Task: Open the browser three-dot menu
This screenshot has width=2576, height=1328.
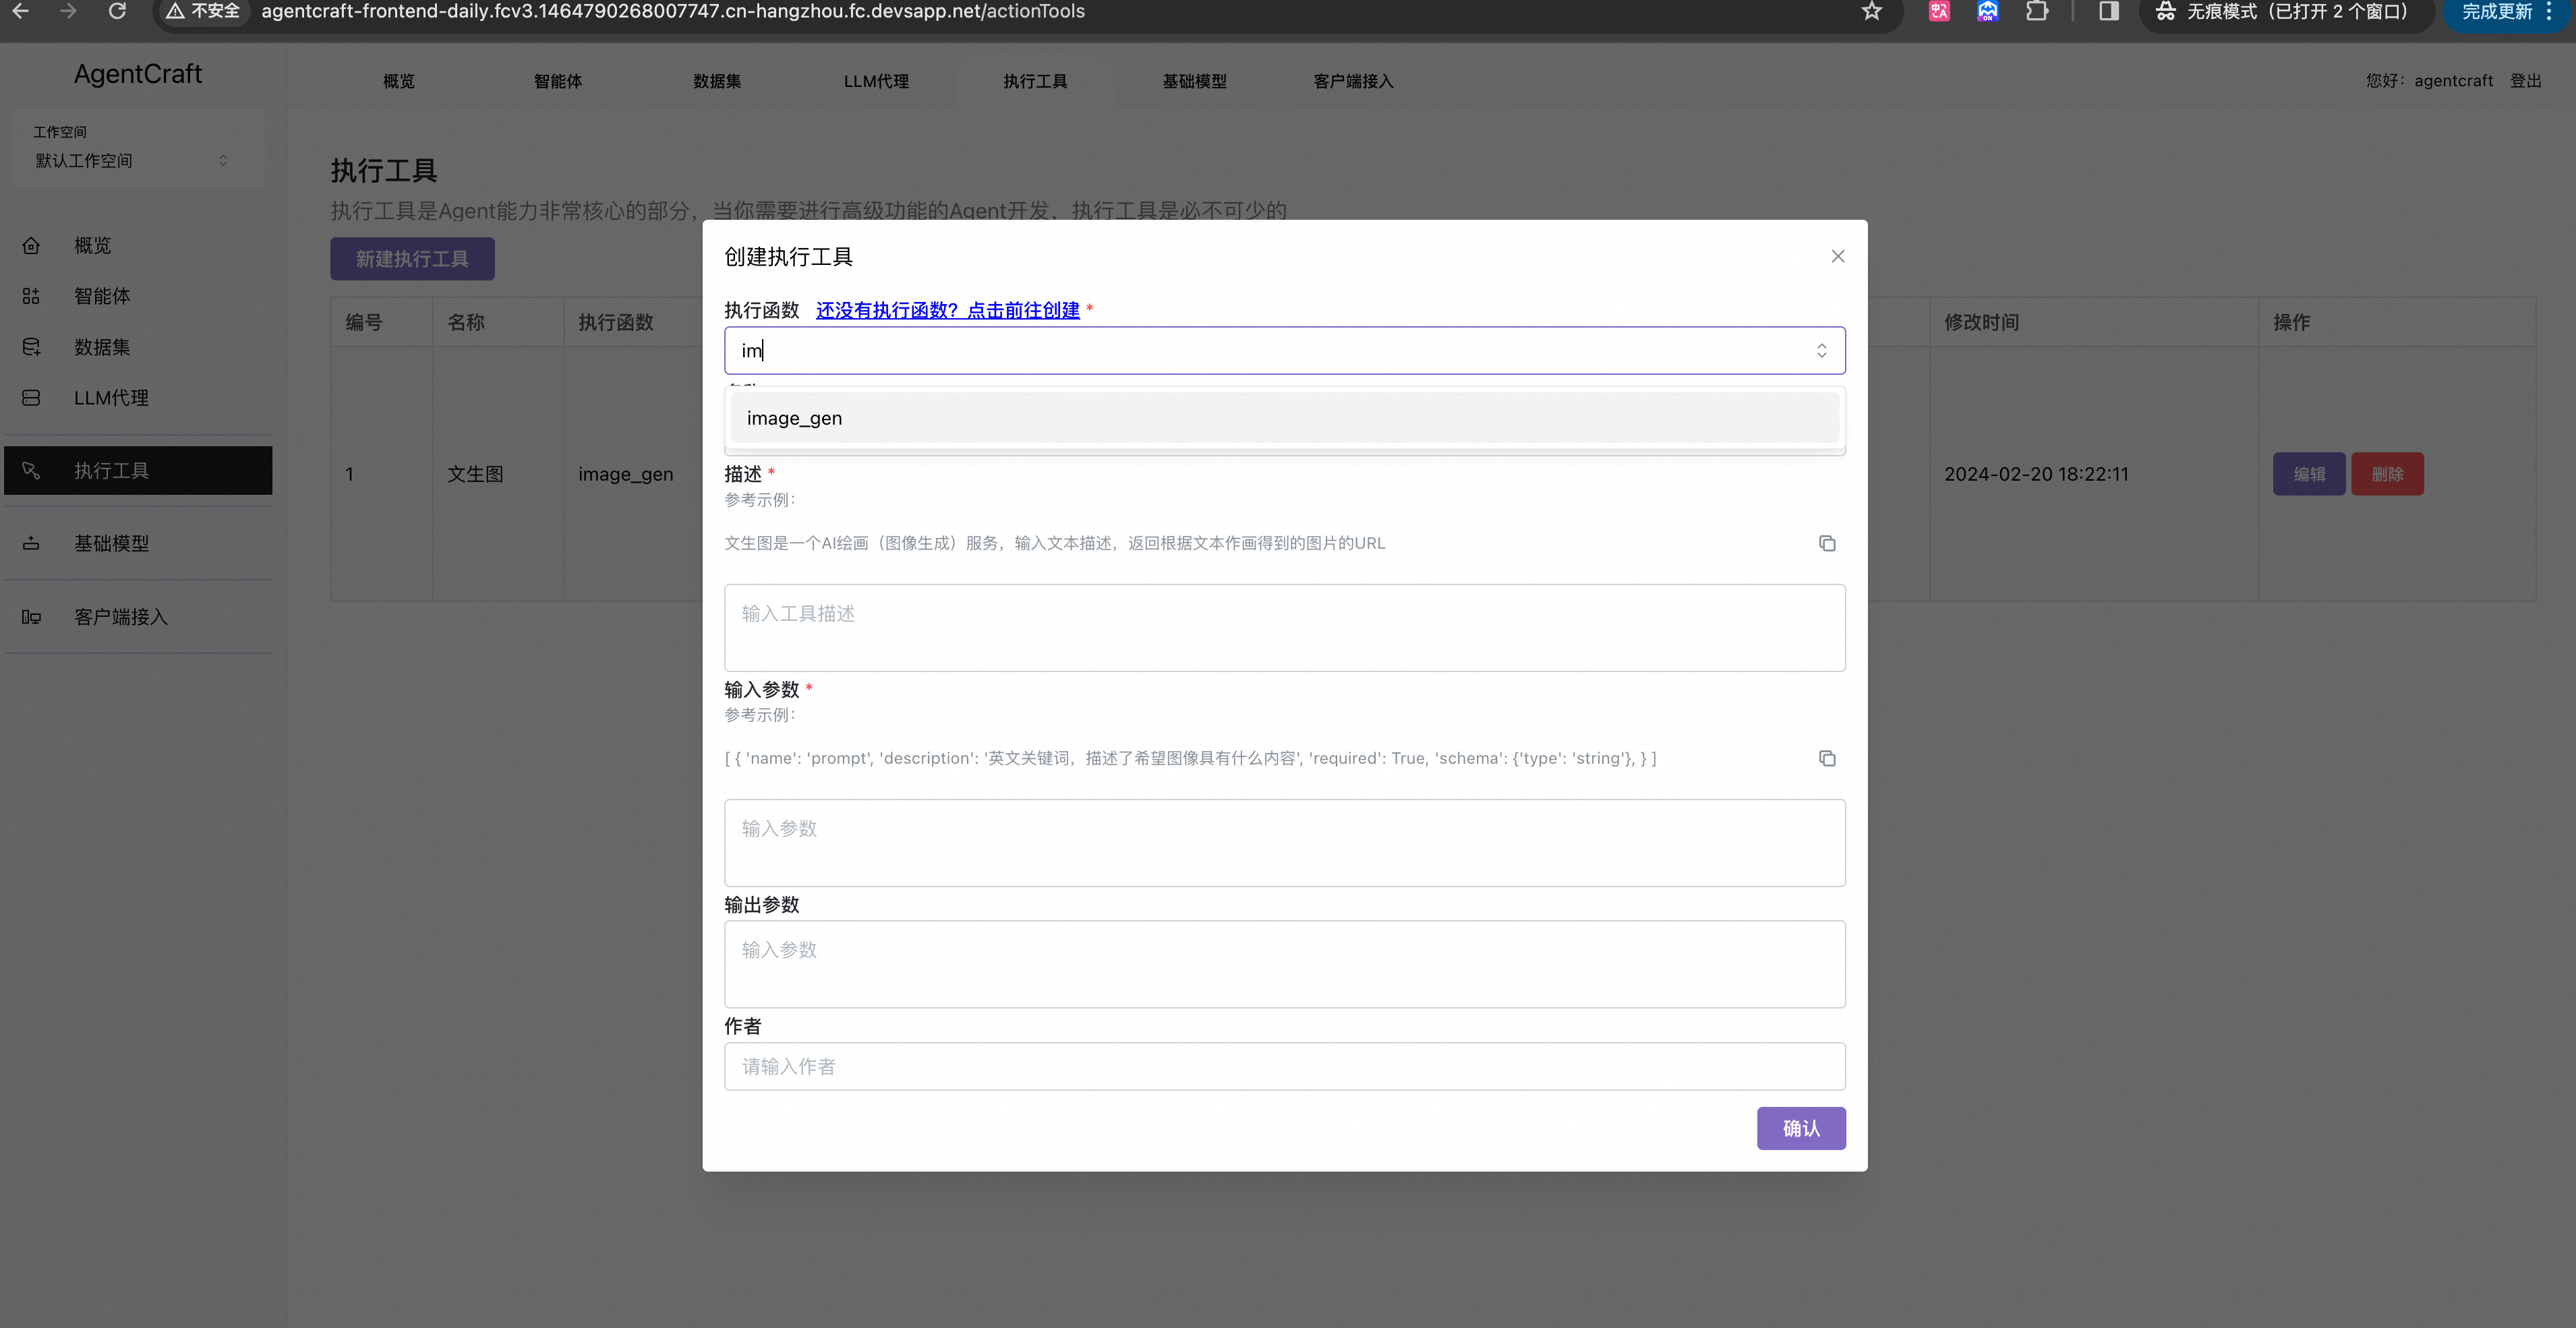Action: tap(2550, 11)
